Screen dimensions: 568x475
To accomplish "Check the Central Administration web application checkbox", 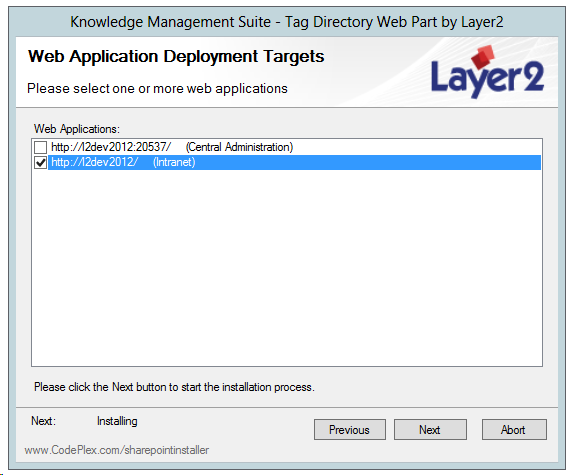I will click(x=40, y=147).
